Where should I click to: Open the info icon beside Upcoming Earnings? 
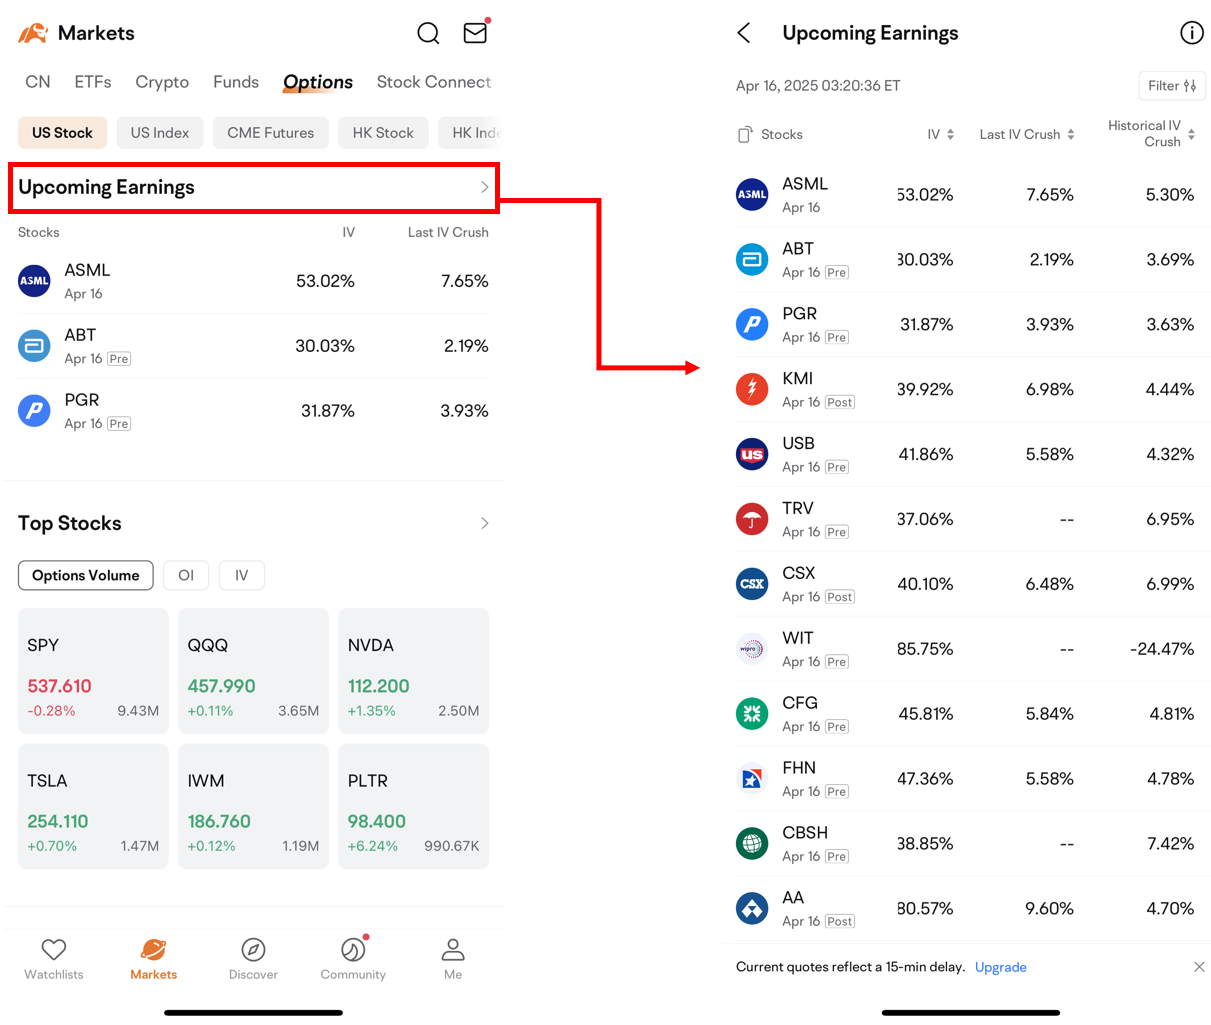(1191, 33)
